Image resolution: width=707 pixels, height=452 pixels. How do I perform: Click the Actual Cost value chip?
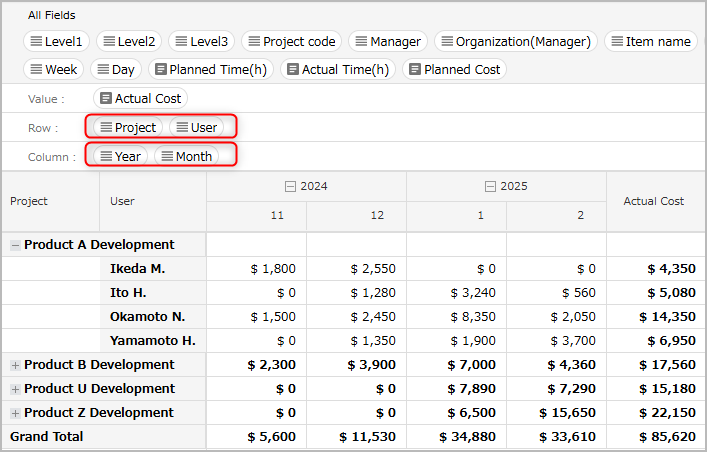[x=141, y=98]
